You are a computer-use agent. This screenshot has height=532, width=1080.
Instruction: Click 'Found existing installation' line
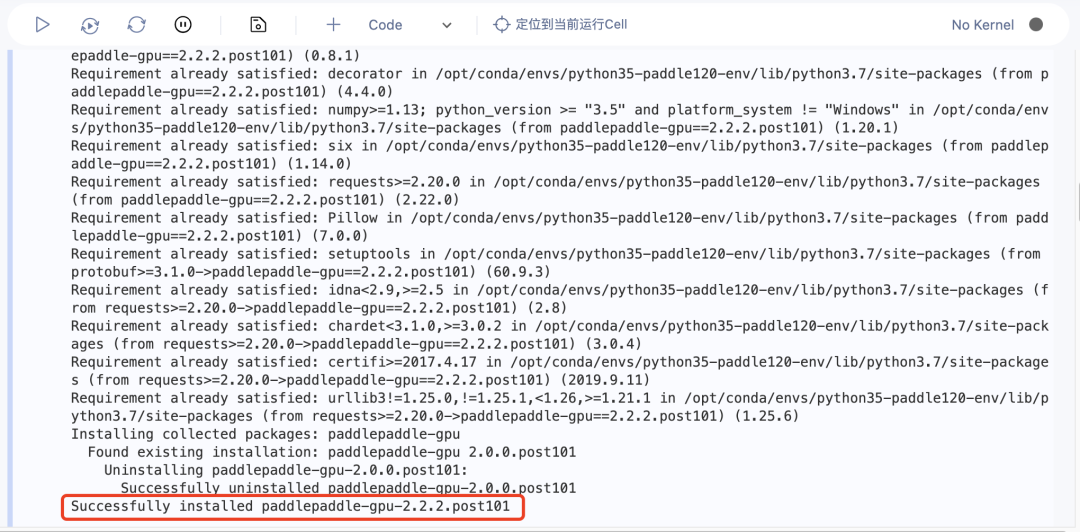click(x=332, y=452)
